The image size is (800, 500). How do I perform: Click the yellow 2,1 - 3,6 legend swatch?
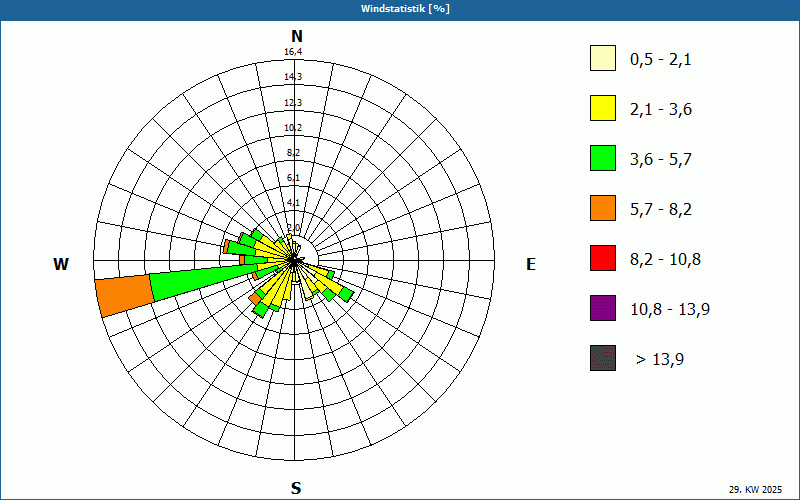click(603, 108)
